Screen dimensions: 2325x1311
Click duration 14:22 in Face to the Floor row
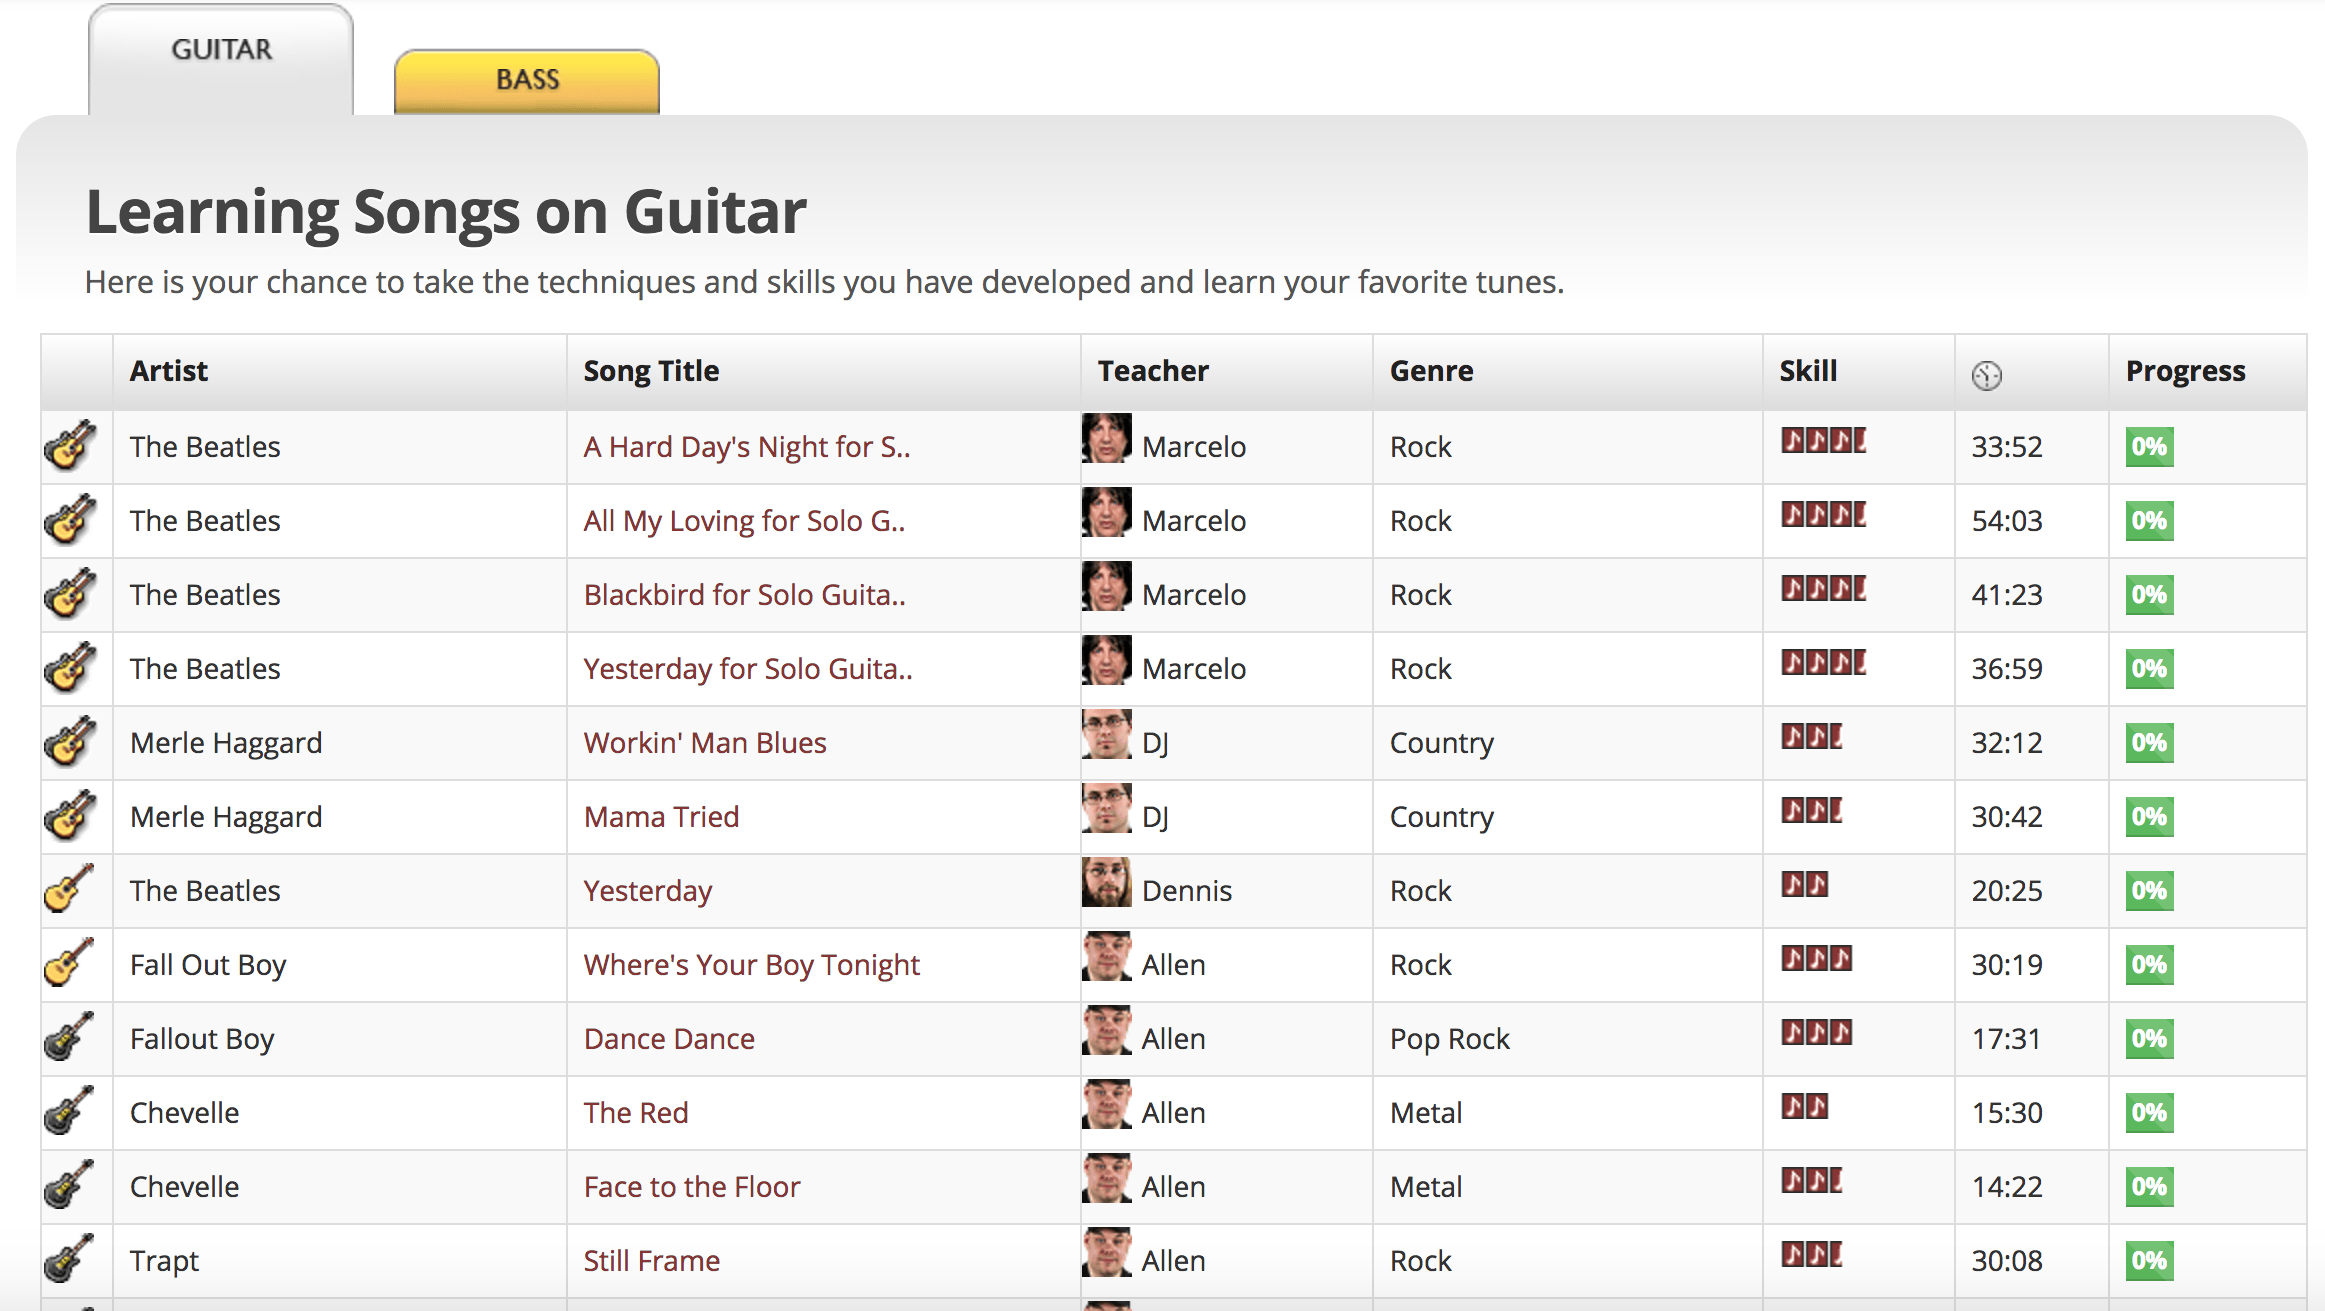click(2007, 1187)
